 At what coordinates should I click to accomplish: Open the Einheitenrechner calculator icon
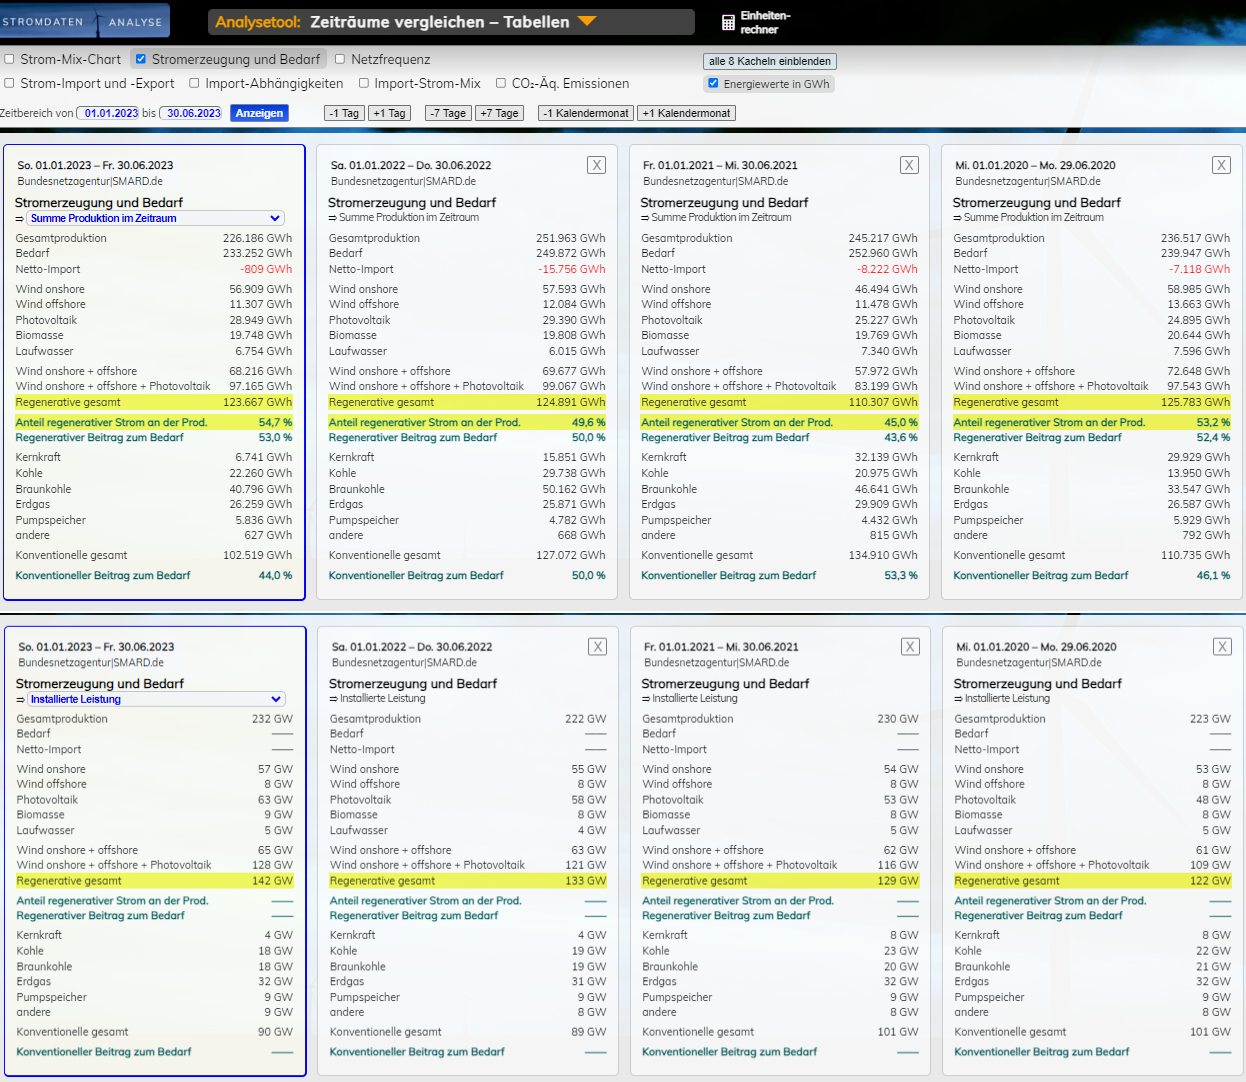pyautogui.click(x=728, y=22)
